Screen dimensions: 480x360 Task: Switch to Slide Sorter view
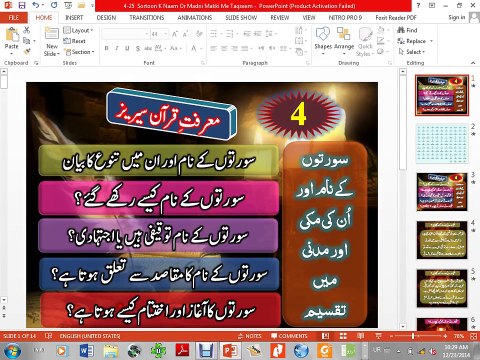click(343, 336)
